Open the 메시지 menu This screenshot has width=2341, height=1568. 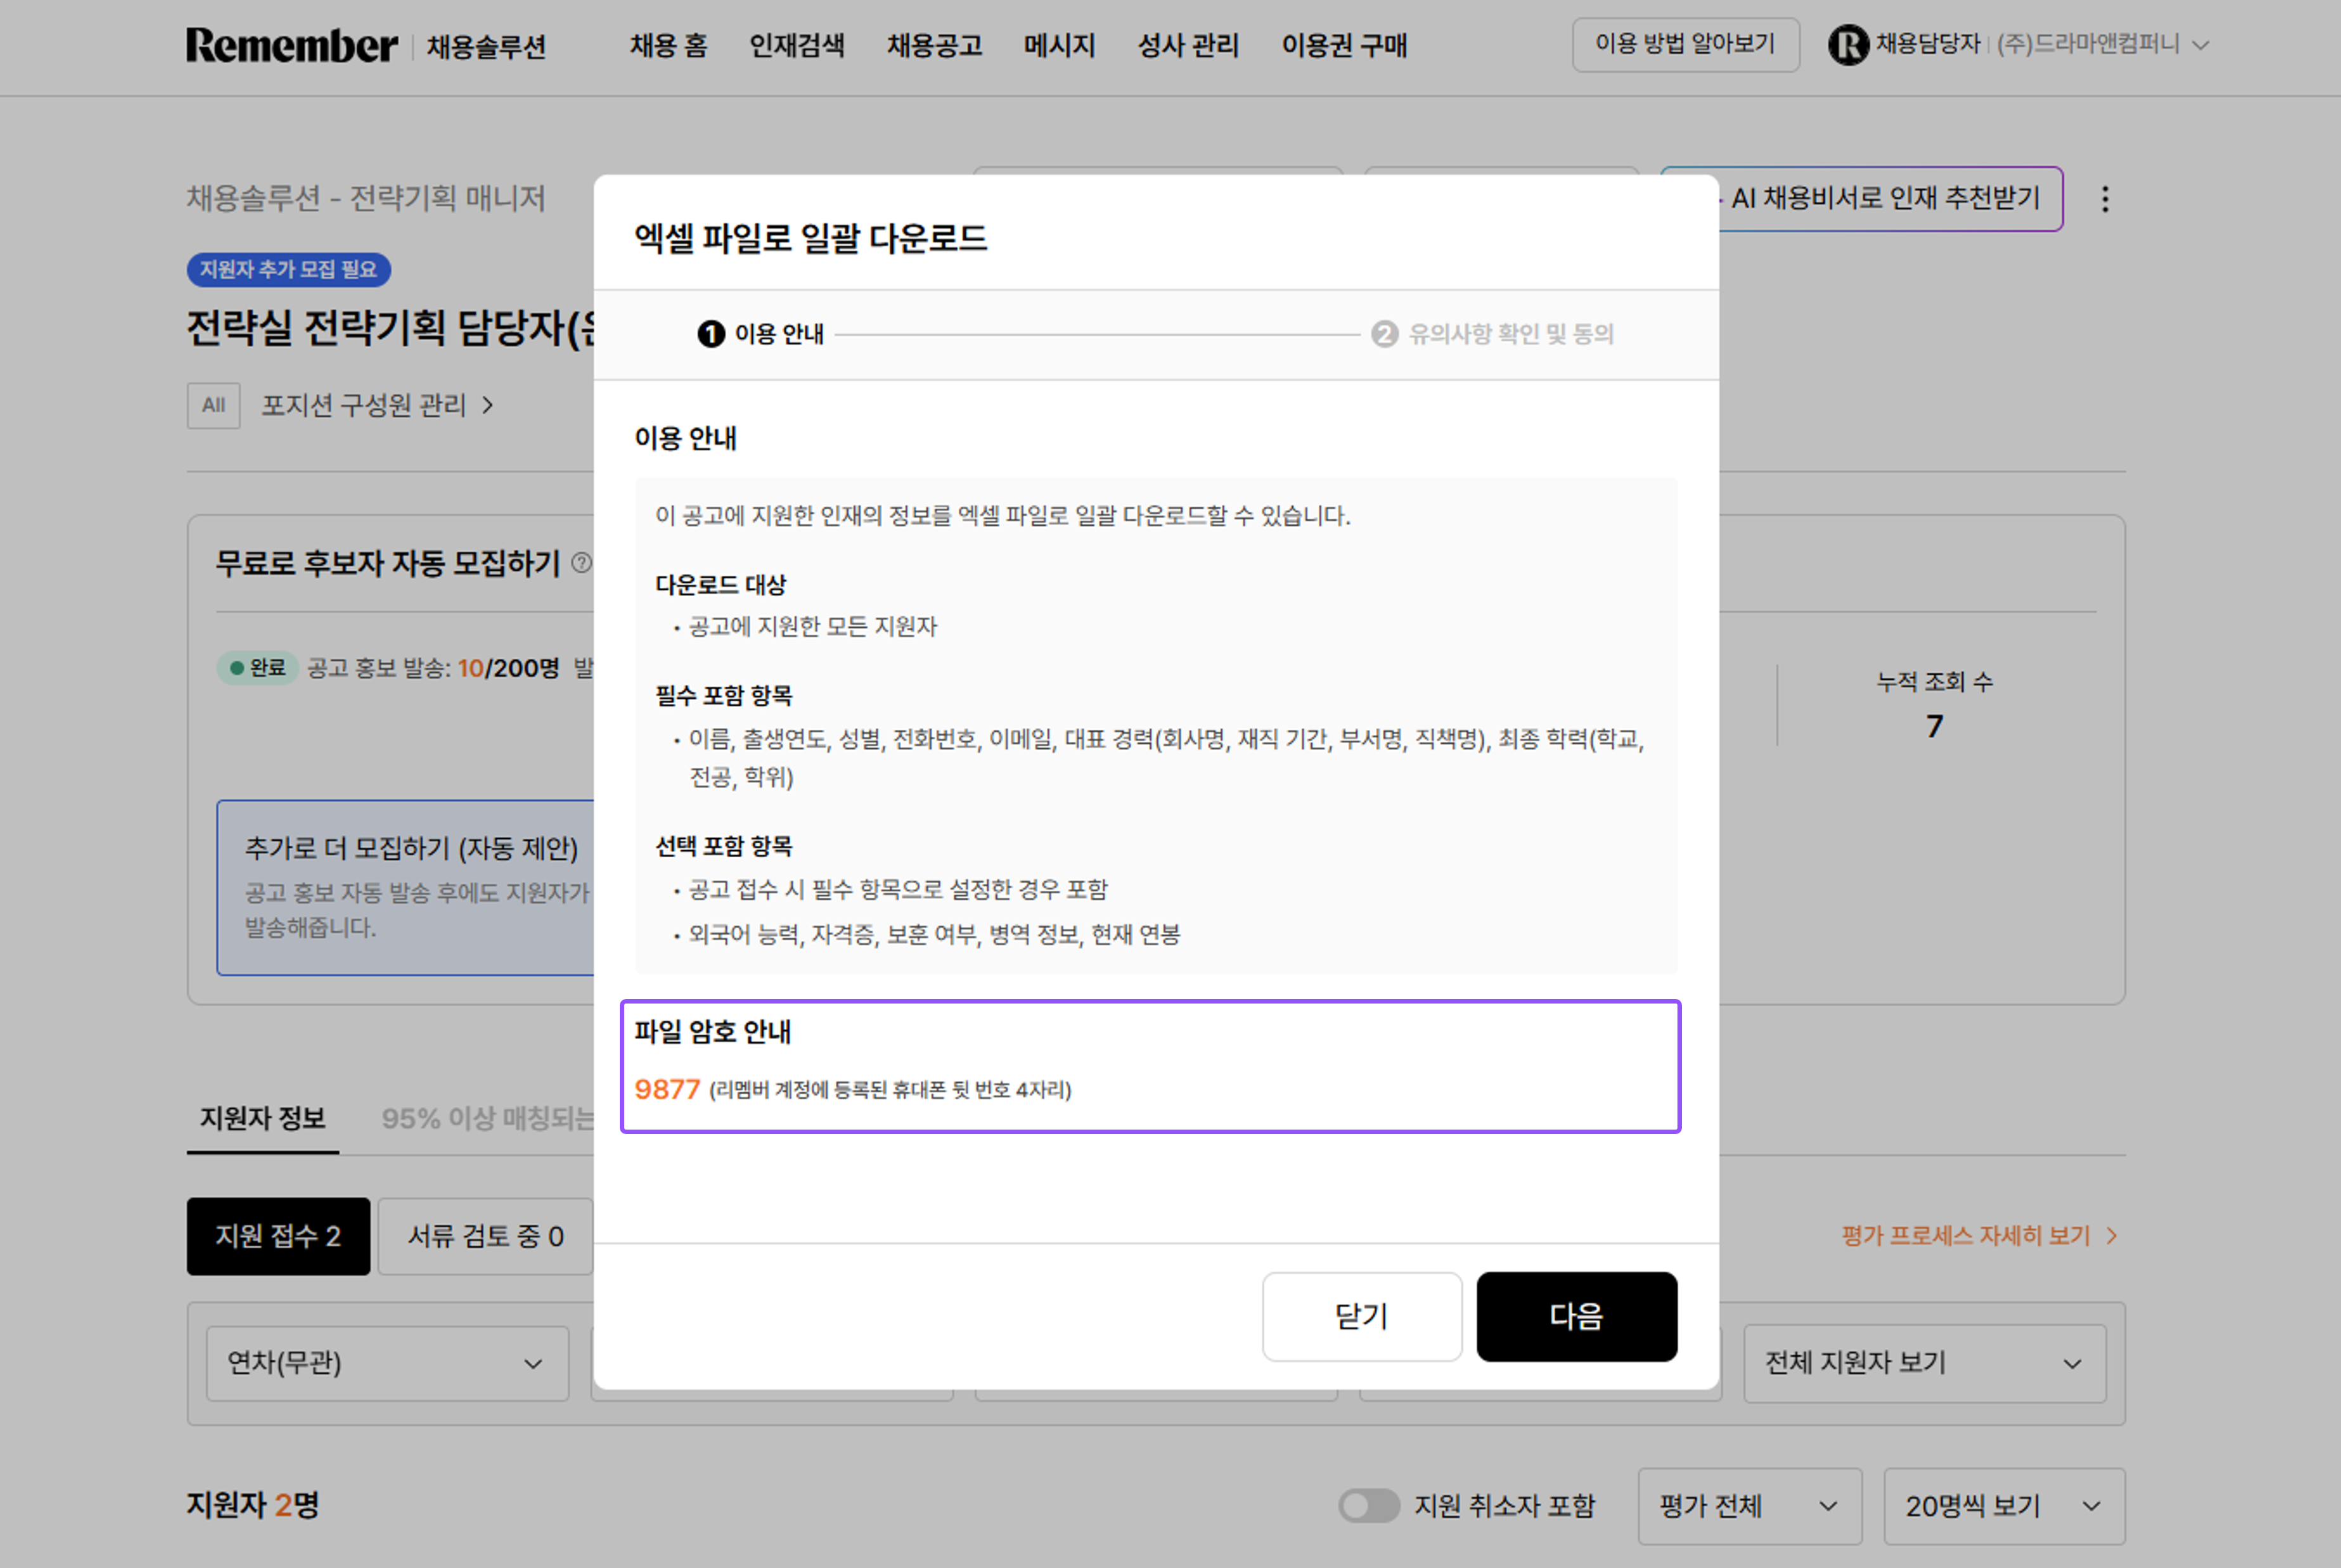pyautogui.click(x=1059, y=45)
